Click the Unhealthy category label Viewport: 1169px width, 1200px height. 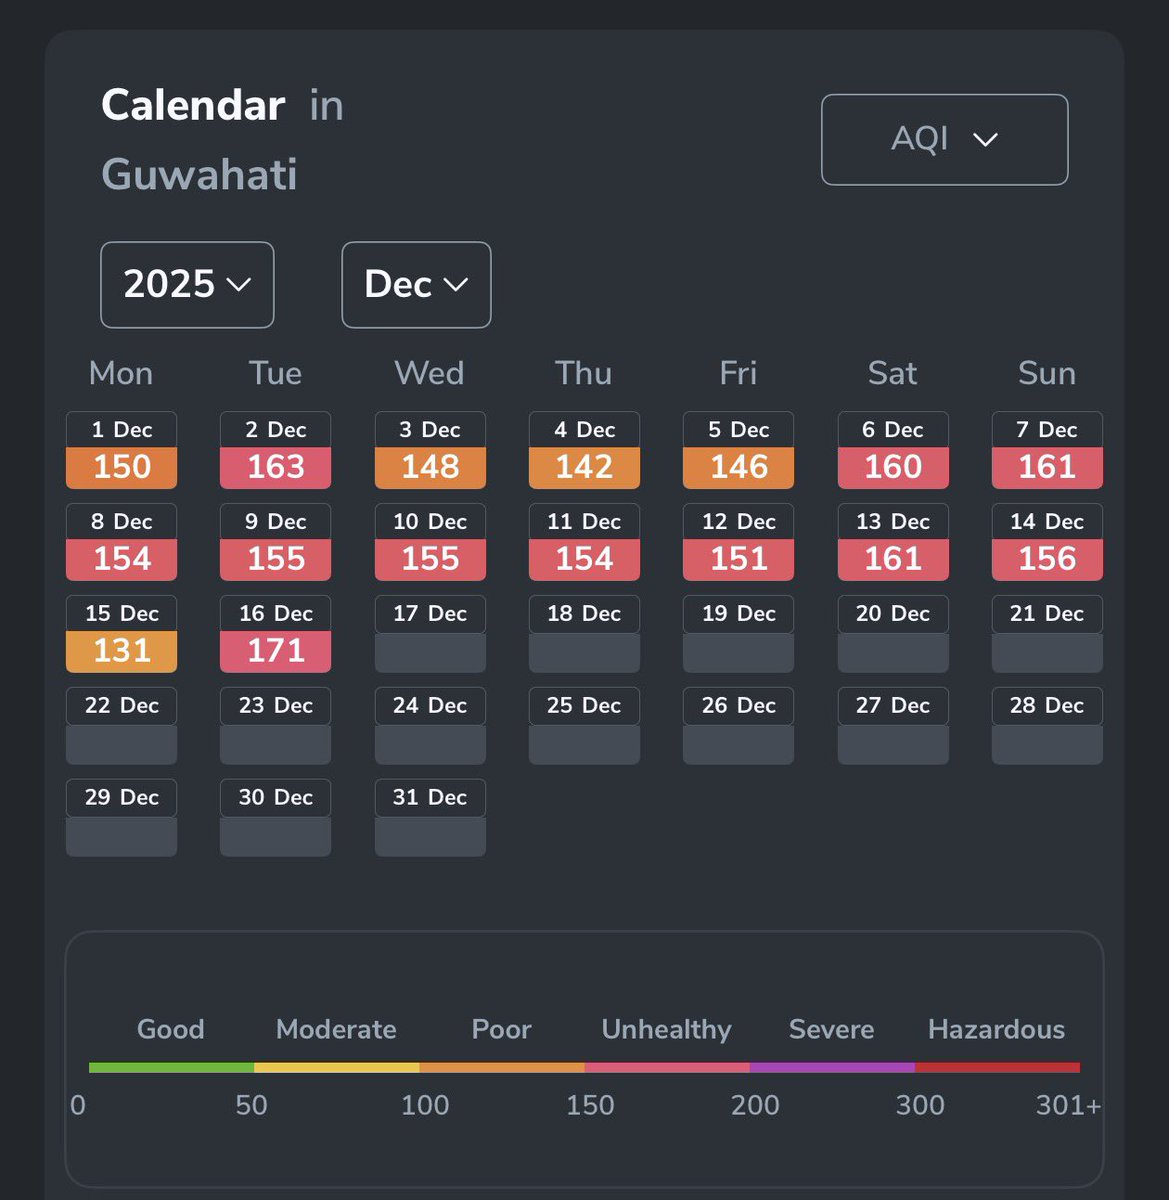(x=665, y=1029)
